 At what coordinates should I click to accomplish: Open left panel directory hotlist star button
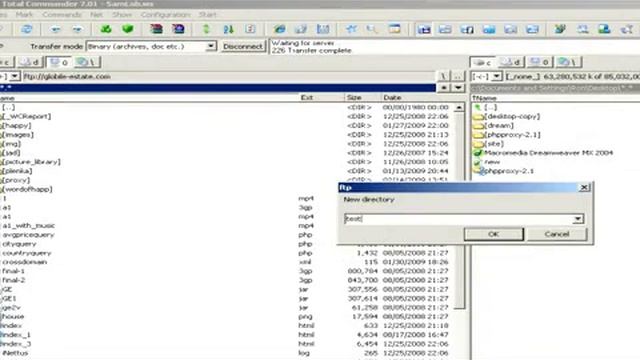(x=444, y=88)
